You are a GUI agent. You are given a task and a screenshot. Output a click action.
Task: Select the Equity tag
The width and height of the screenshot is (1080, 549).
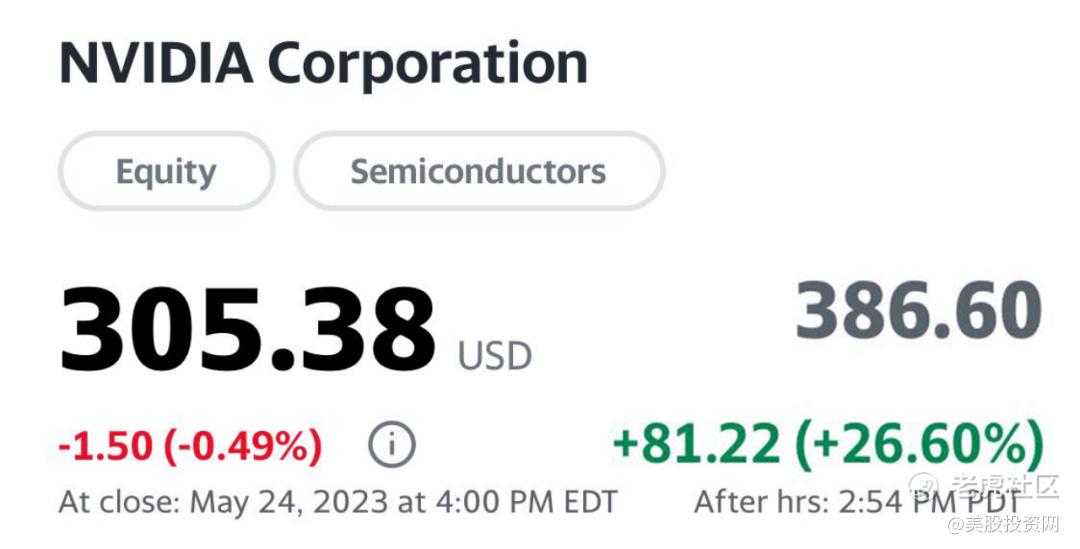166,172
